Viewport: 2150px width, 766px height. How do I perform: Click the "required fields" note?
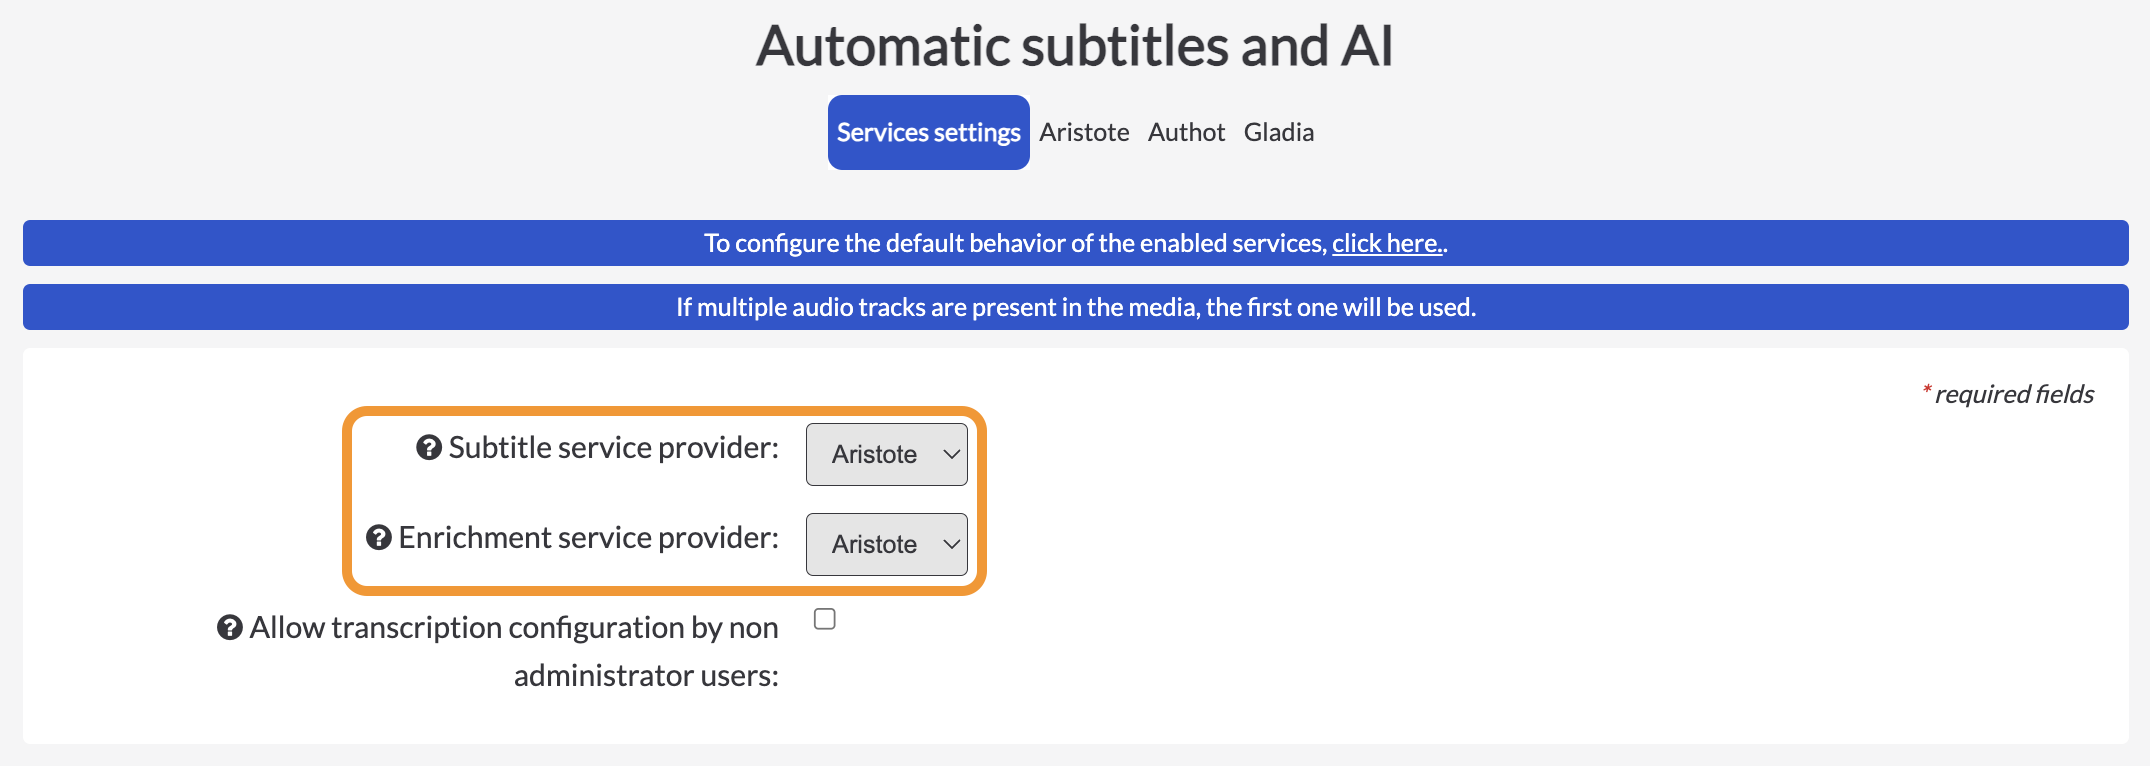click(x=2008, y=394)
